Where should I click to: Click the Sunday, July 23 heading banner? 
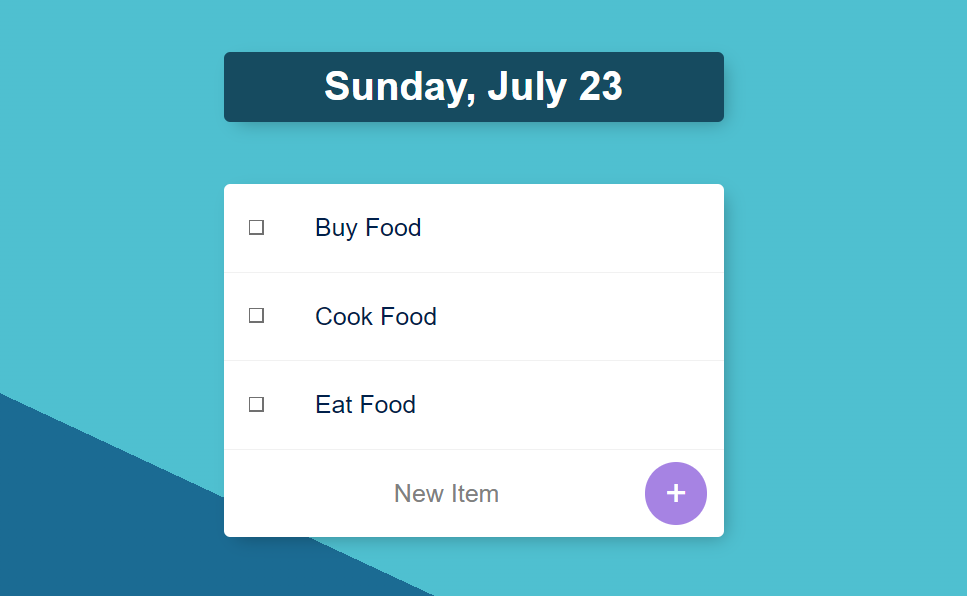(x=474, y=87)
